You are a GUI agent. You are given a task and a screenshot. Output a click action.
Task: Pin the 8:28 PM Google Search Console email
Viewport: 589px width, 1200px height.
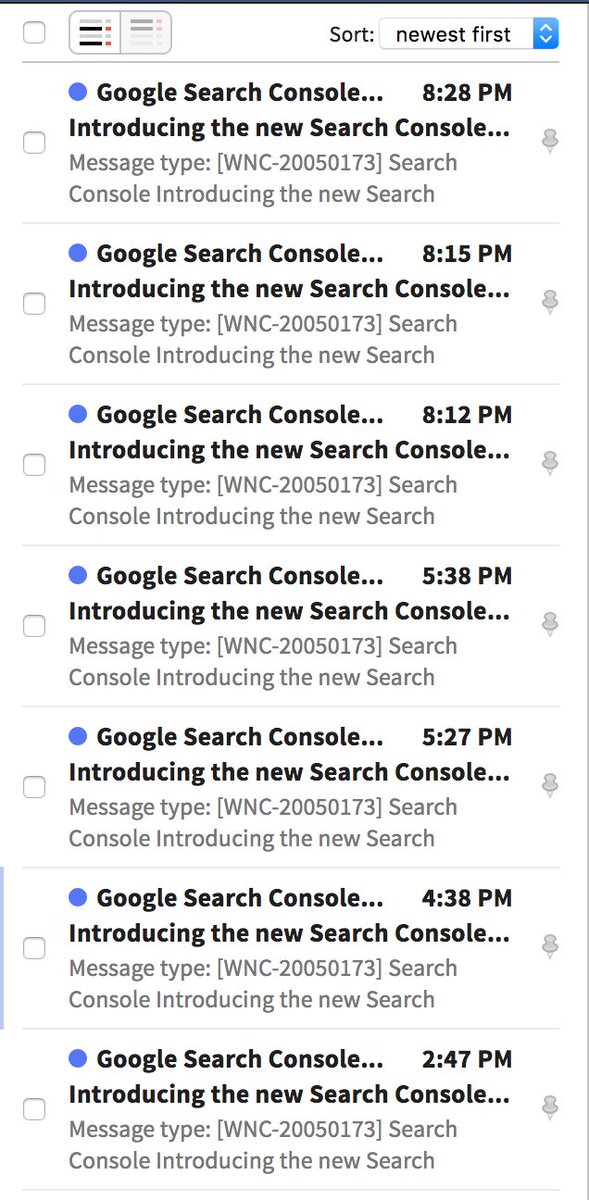(x=549, y=141)
